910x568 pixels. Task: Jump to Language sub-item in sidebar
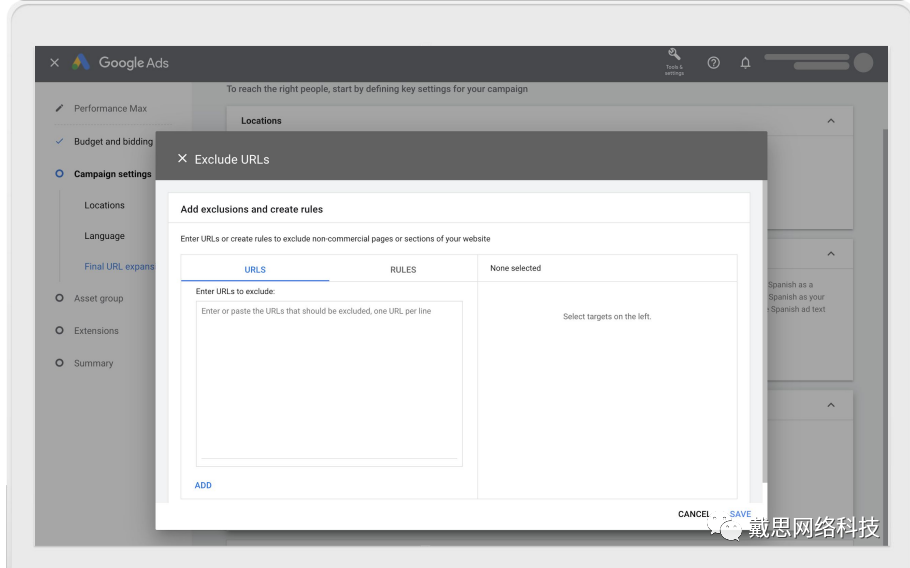(x=104, y=236)
